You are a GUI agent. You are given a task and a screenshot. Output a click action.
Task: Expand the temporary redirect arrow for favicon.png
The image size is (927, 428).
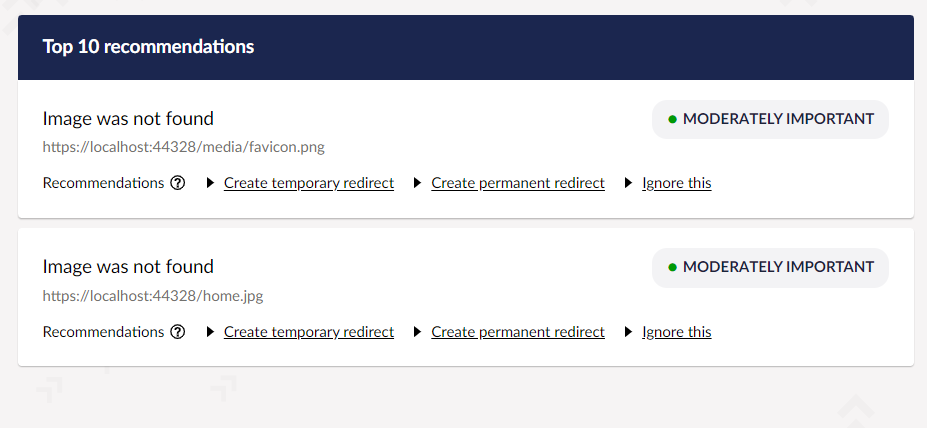[210, 183]
